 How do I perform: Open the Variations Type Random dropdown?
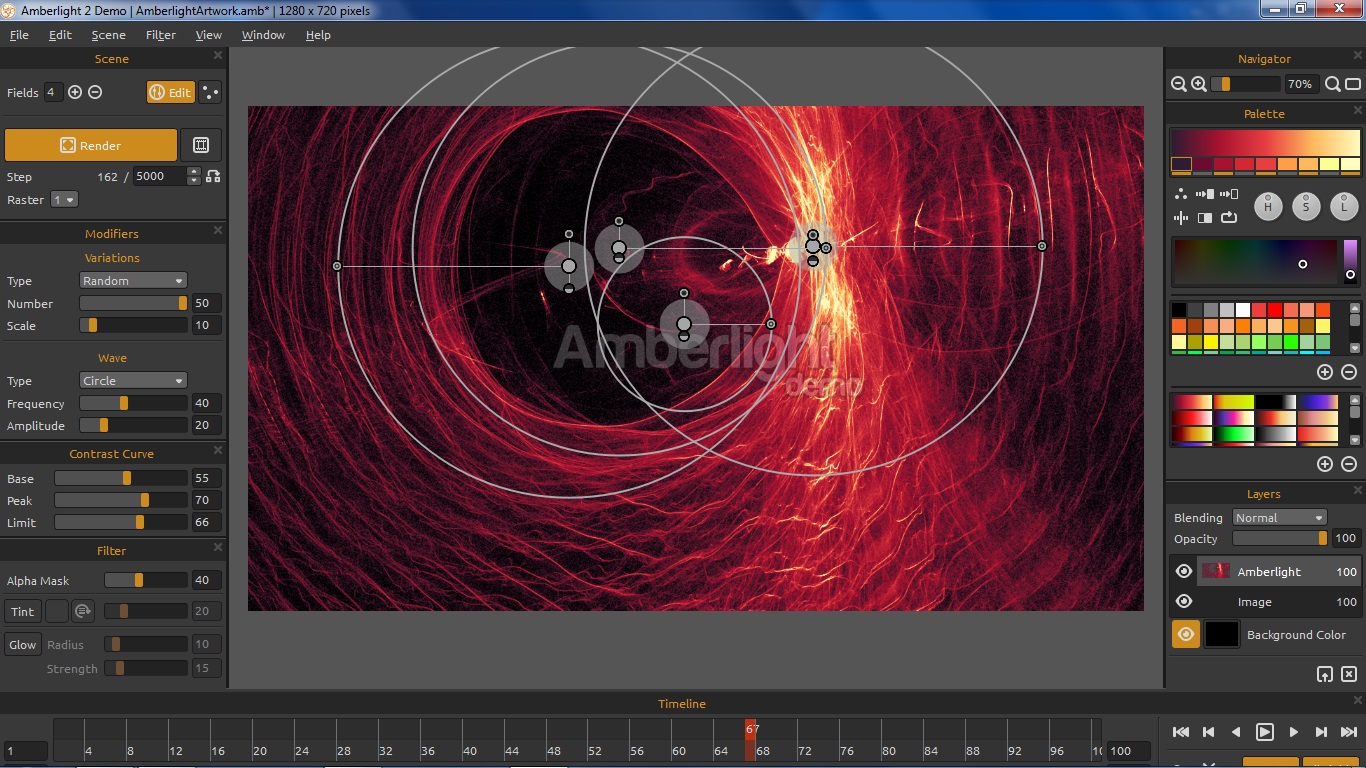(x=133, y=281)
